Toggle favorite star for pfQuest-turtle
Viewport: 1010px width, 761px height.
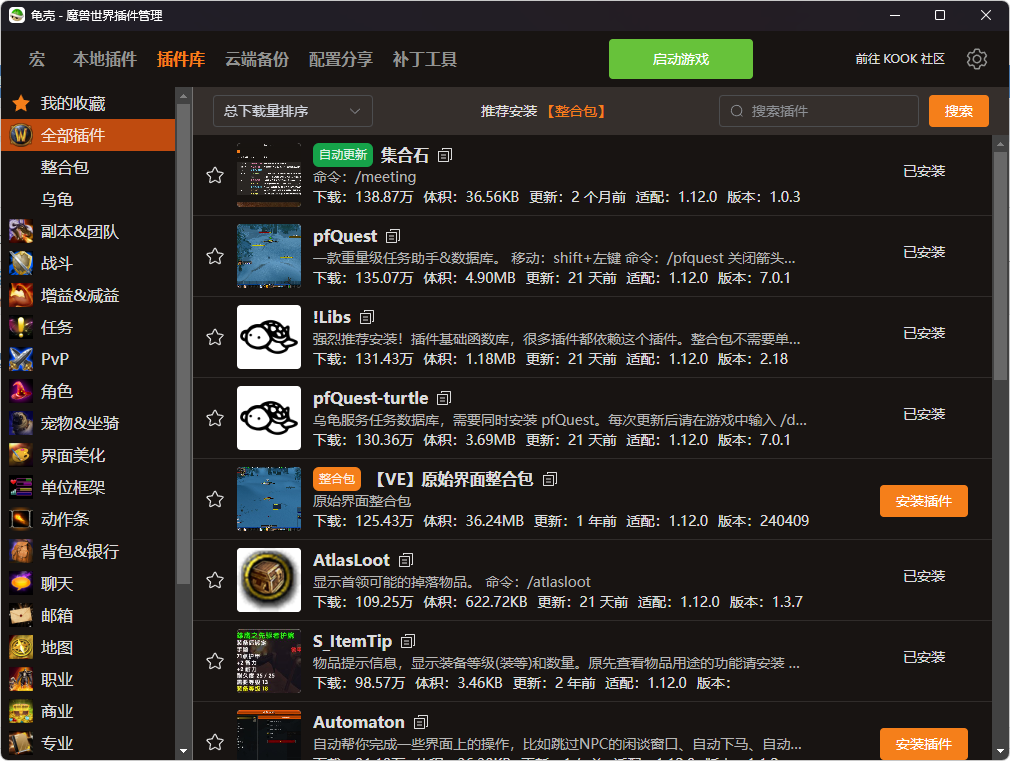215,418
